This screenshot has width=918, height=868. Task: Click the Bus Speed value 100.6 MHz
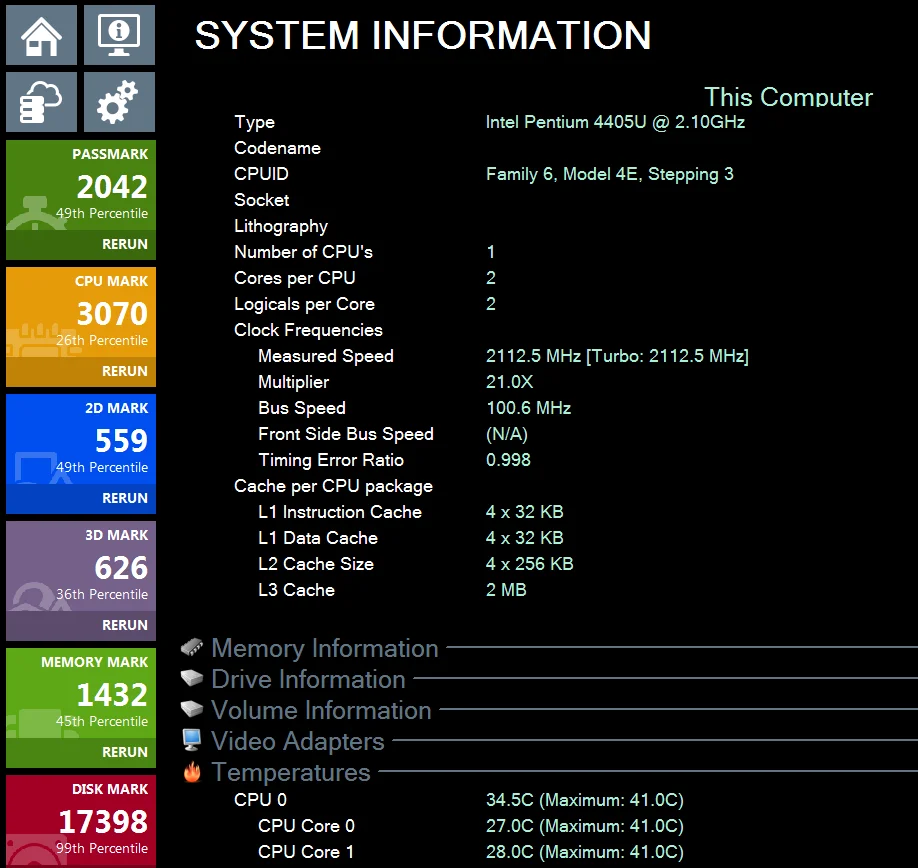click(x=529, y=408)
